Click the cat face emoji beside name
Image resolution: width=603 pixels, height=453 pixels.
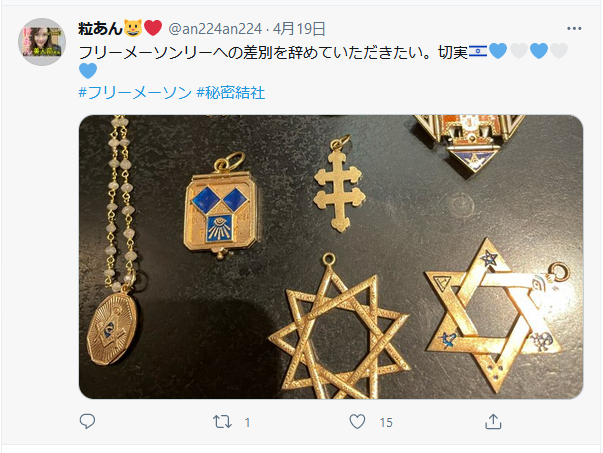coord(133,28)
